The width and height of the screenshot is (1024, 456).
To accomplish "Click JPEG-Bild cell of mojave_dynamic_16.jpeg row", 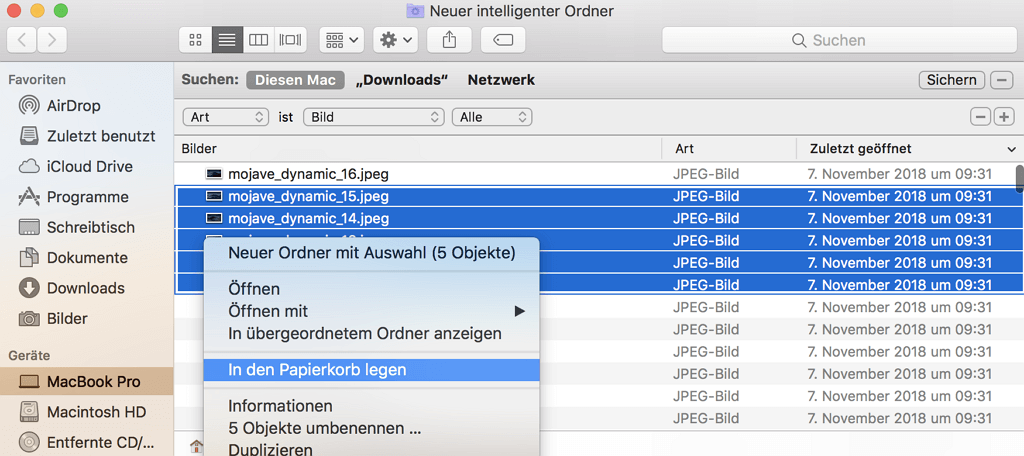I will click(706, 174).
